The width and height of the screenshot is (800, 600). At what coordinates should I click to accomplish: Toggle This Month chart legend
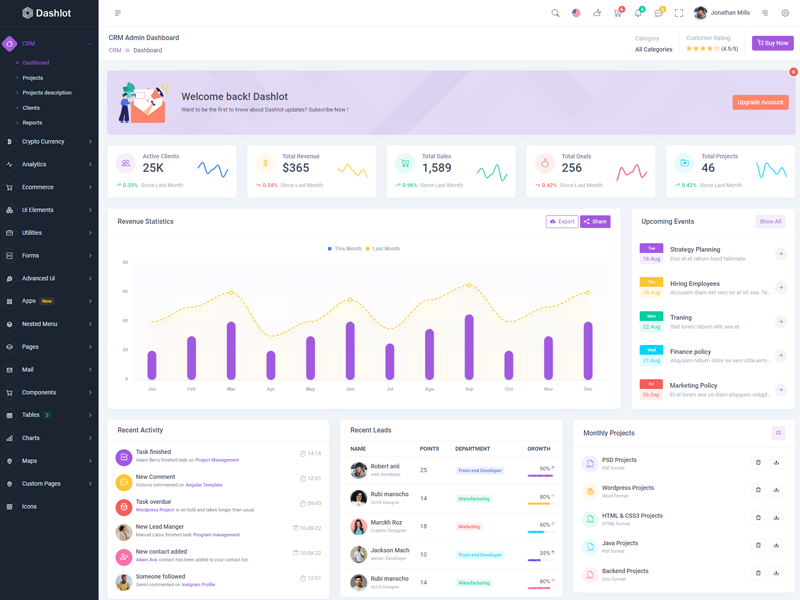[x=344, y=249]
